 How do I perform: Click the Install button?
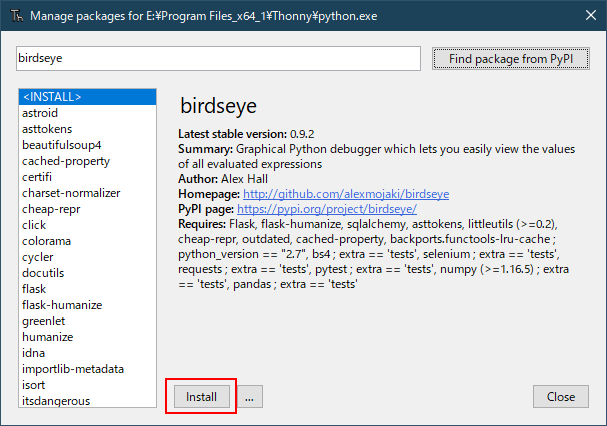coord(202,397)
